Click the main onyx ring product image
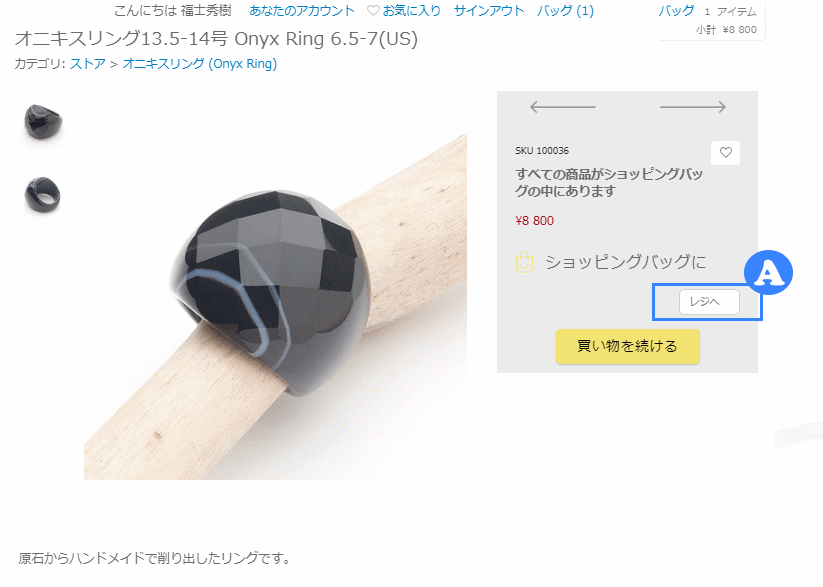This screenshot has width=823, height=587. [x=275, y=307]
